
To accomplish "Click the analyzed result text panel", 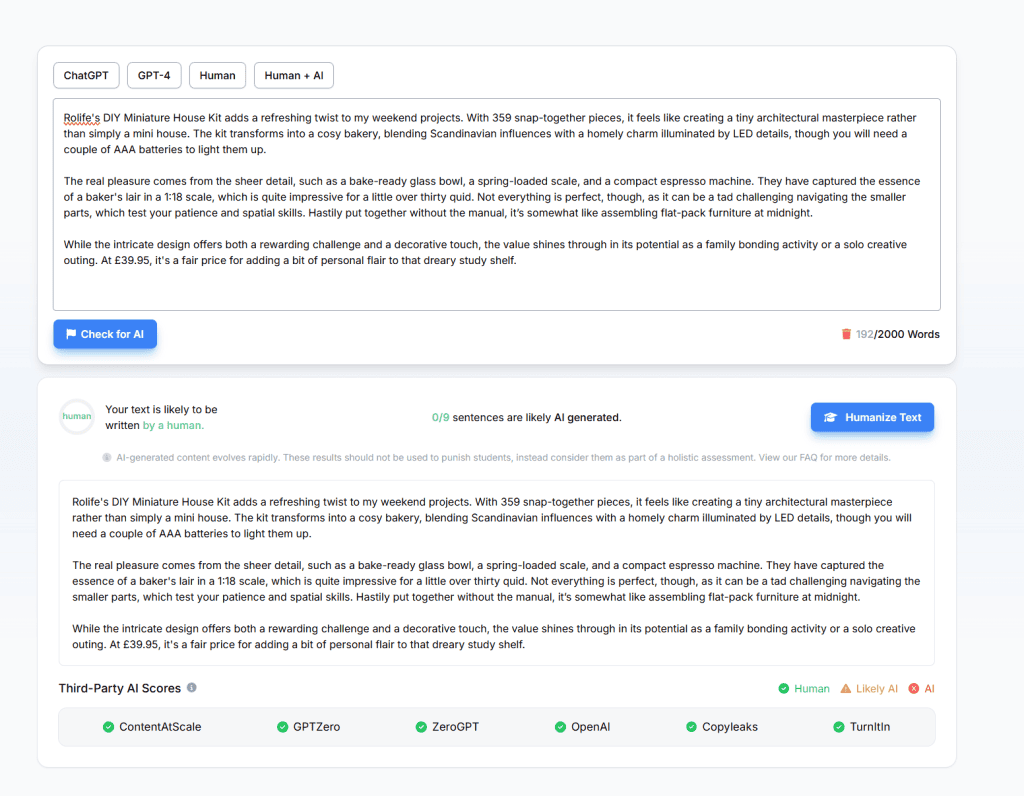I will (x=497, y=573).
